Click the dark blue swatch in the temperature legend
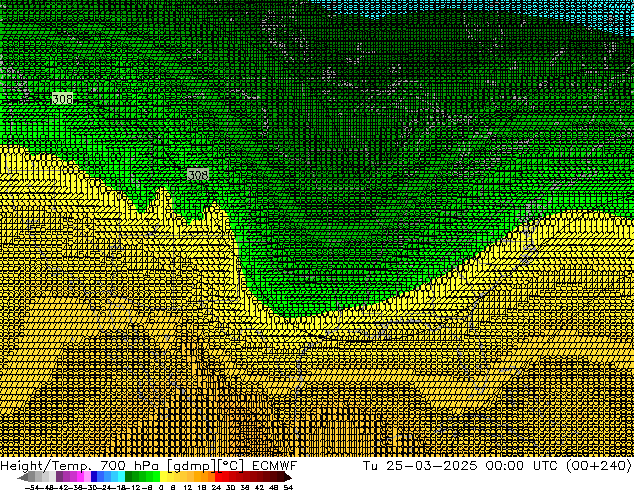Viewport: 634px width, 490px height. (x=94, y=476)
